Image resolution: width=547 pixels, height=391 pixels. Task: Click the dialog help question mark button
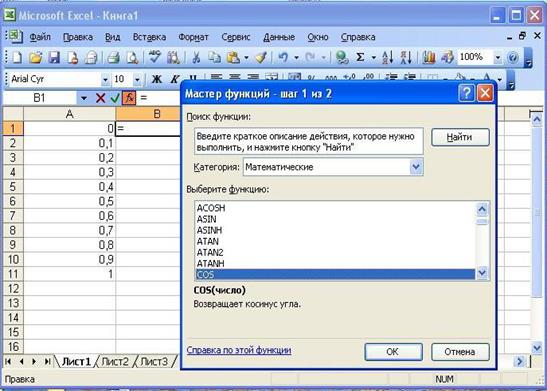pyautogui.click(x=467, y=93)
